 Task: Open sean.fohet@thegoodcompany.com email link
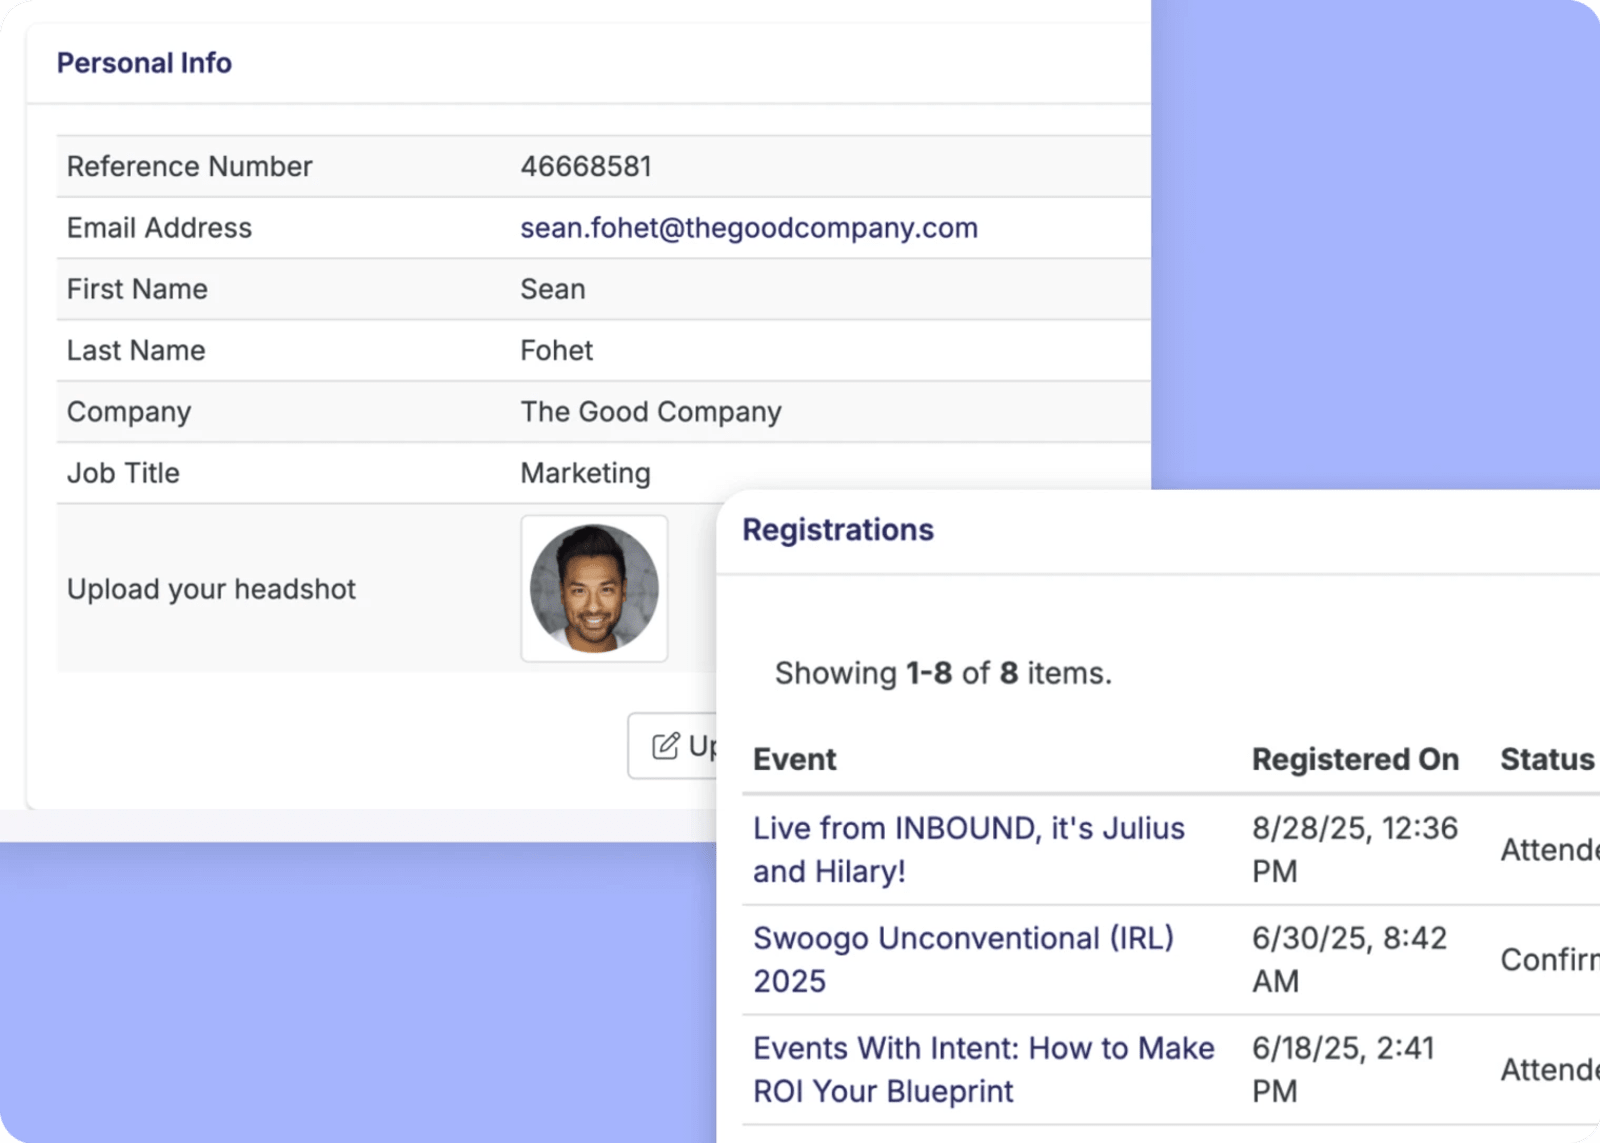(748, 228)
